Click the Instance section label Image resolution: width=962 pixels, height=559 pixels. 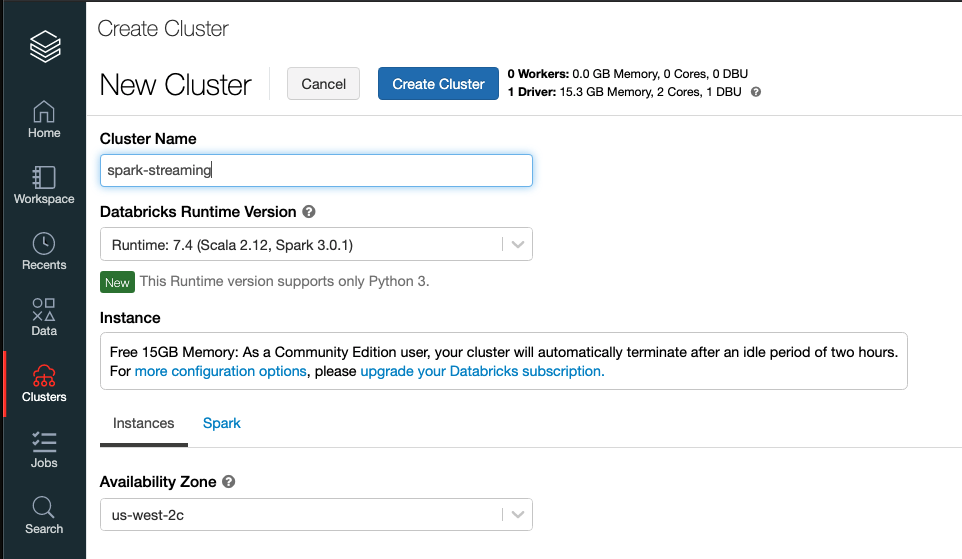tap(130, 318)
